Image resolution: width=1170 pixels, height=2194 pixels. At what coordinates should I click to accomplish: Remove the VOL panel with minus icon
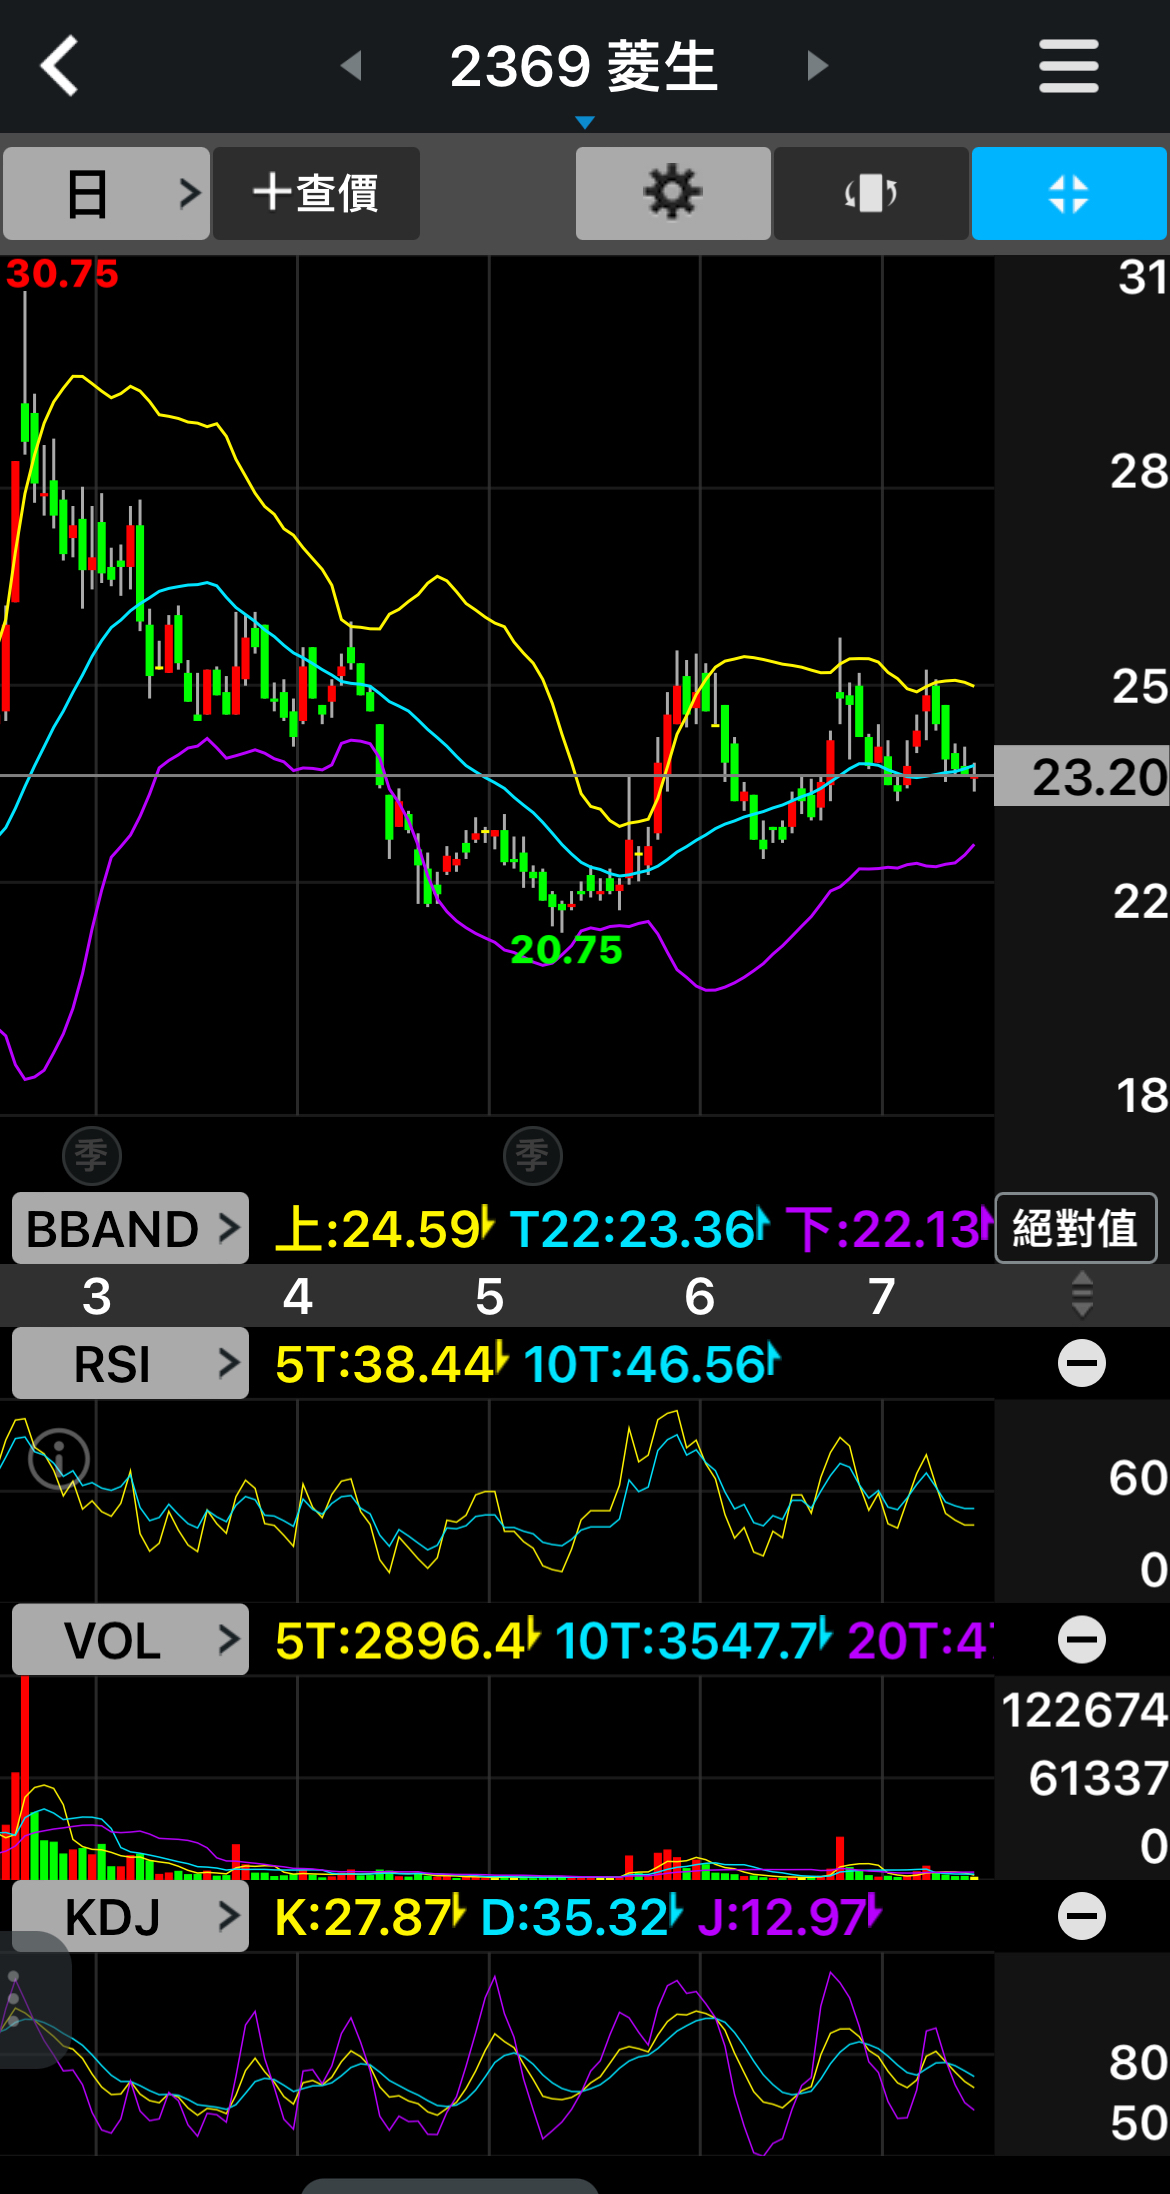1082,1640
